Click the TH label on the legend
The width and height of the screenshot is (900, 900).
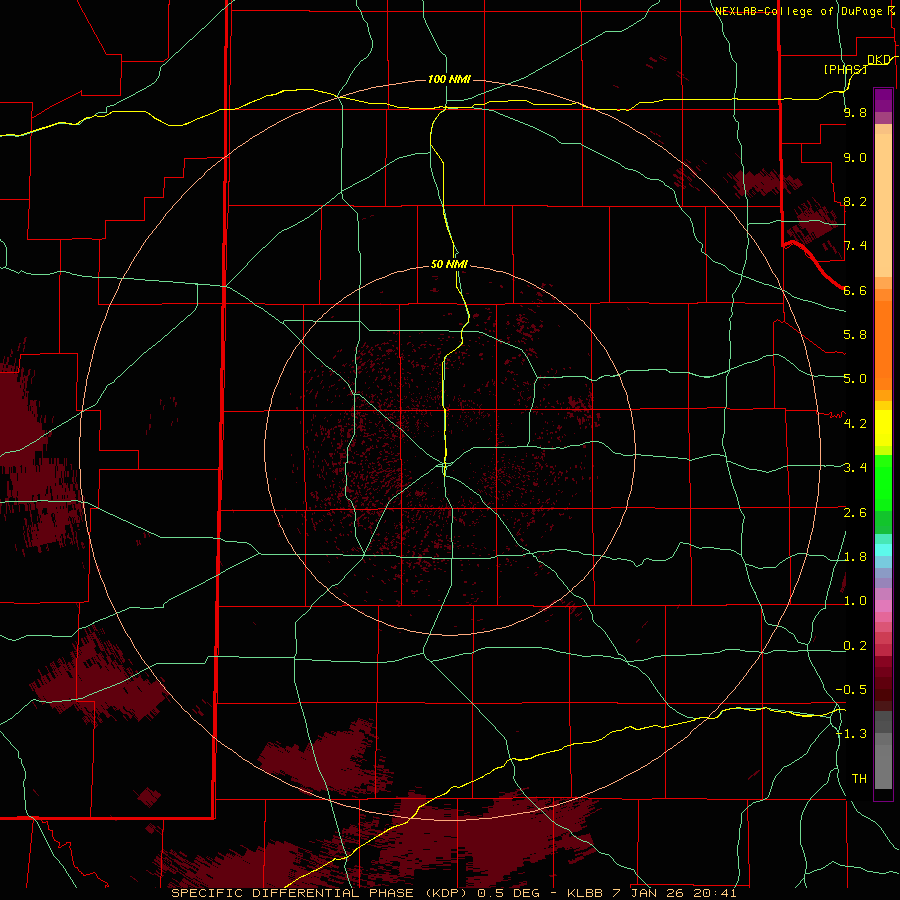click(x=859, y=779)
